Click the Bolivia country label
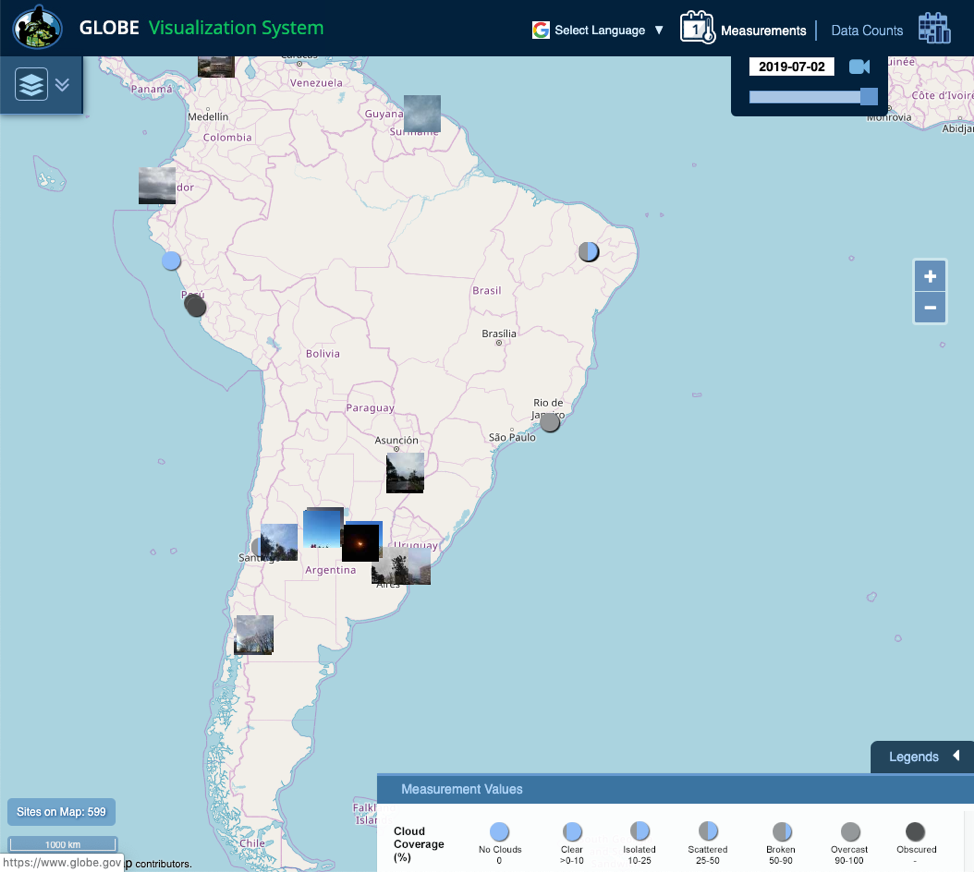974x872 pixels. click(323, 353)
